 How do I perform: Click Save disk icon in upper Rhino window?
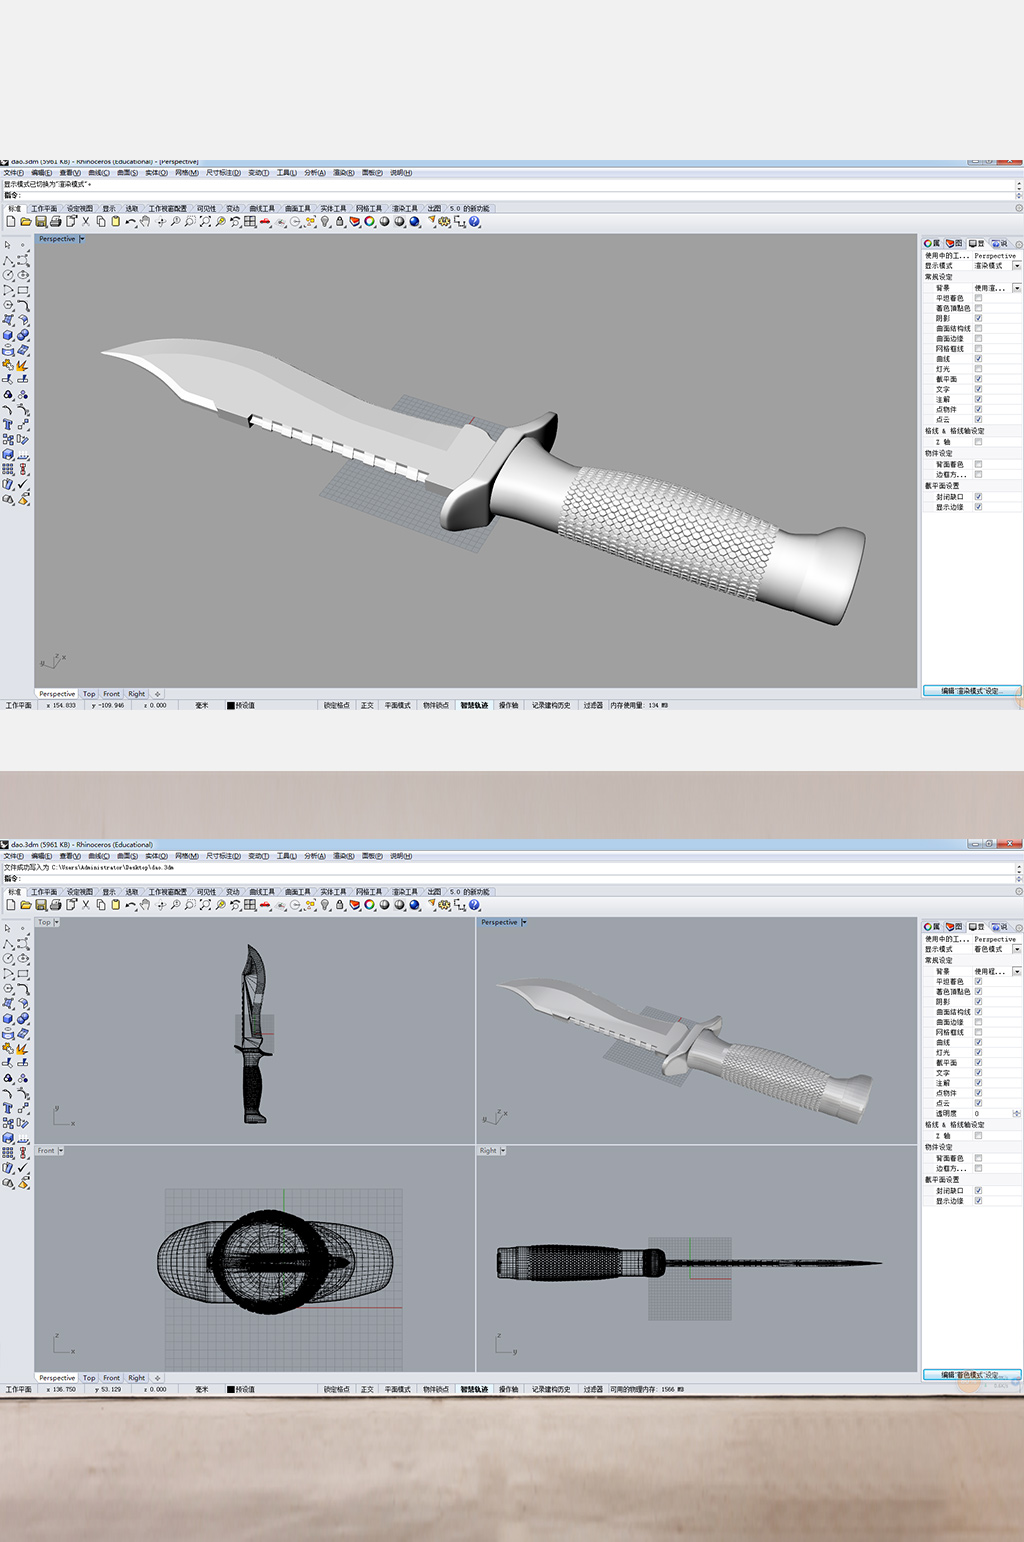click(41, 222)
